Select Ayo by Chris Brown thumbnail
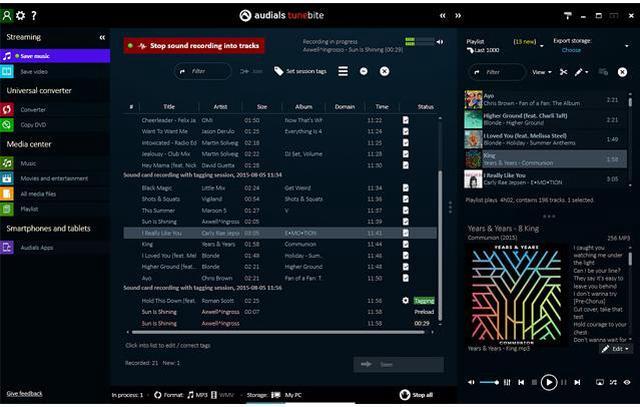This screenshot has width=640, height=407. coord(473,100)
